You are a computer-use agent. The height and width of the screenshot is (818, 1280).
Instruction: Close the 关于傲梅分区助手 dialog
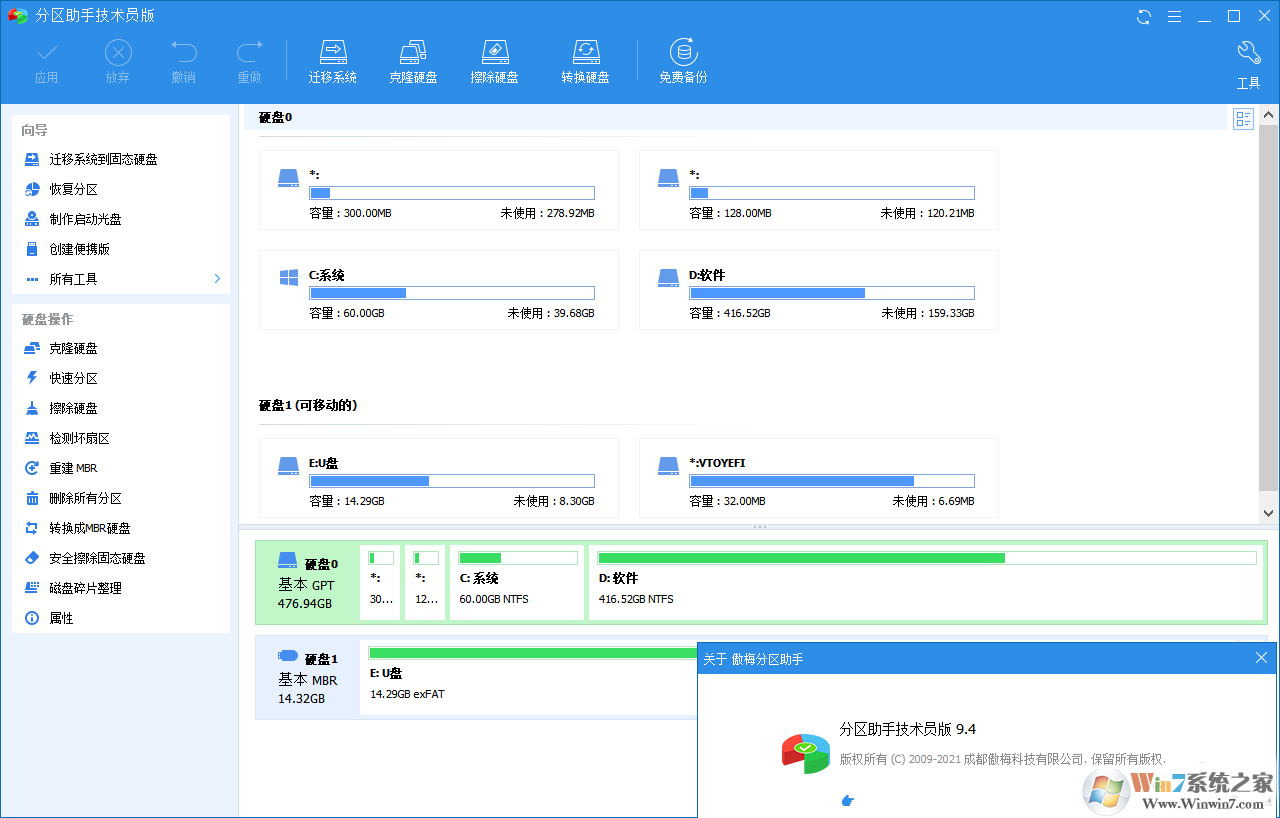coord(1261,657)
